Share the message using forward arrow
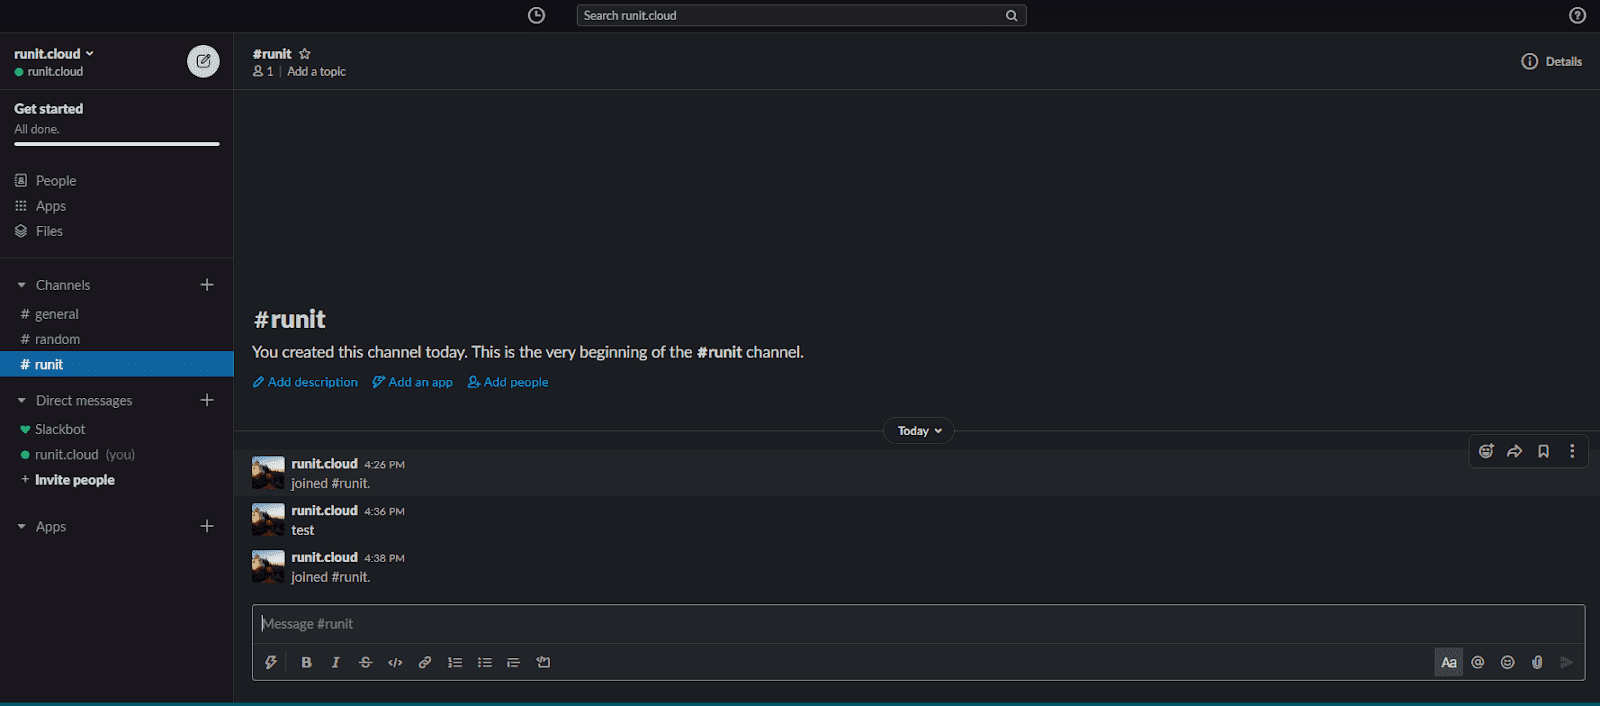The height and width of the screenshot is (706, 1600). [1515, 451]
